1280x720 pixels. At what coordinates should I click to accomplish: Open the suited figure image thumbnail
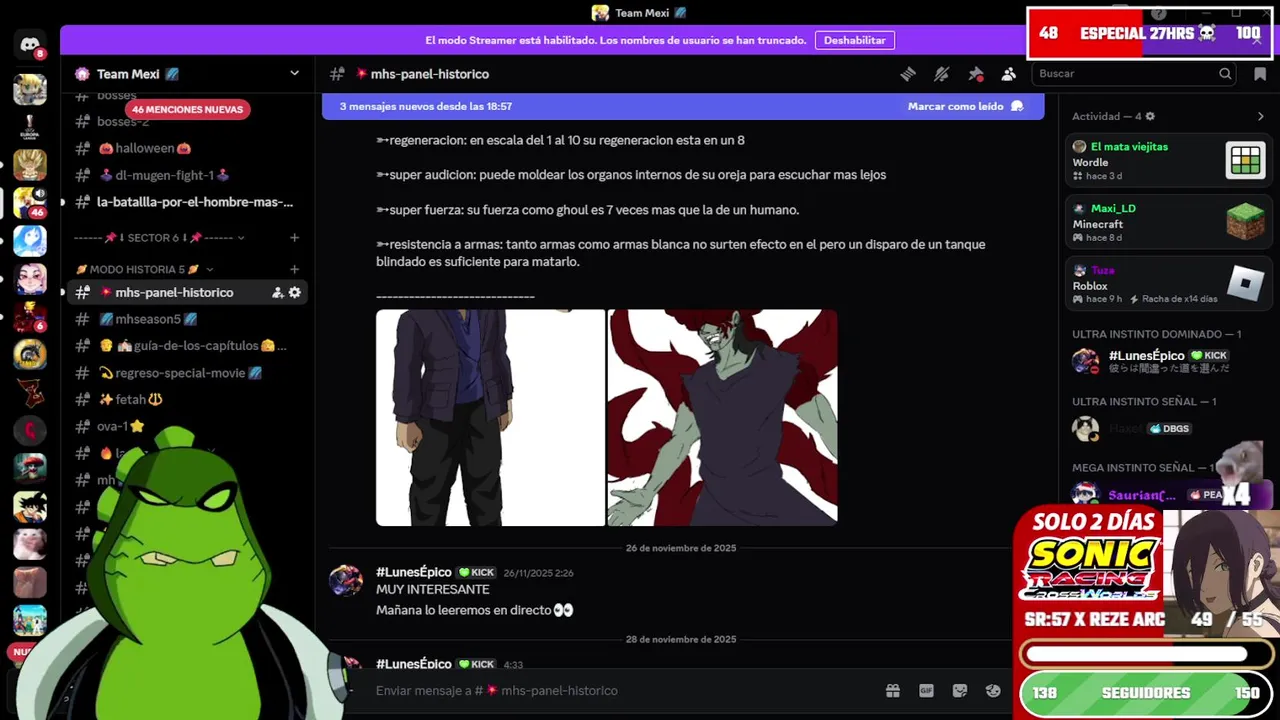point(490,417)
